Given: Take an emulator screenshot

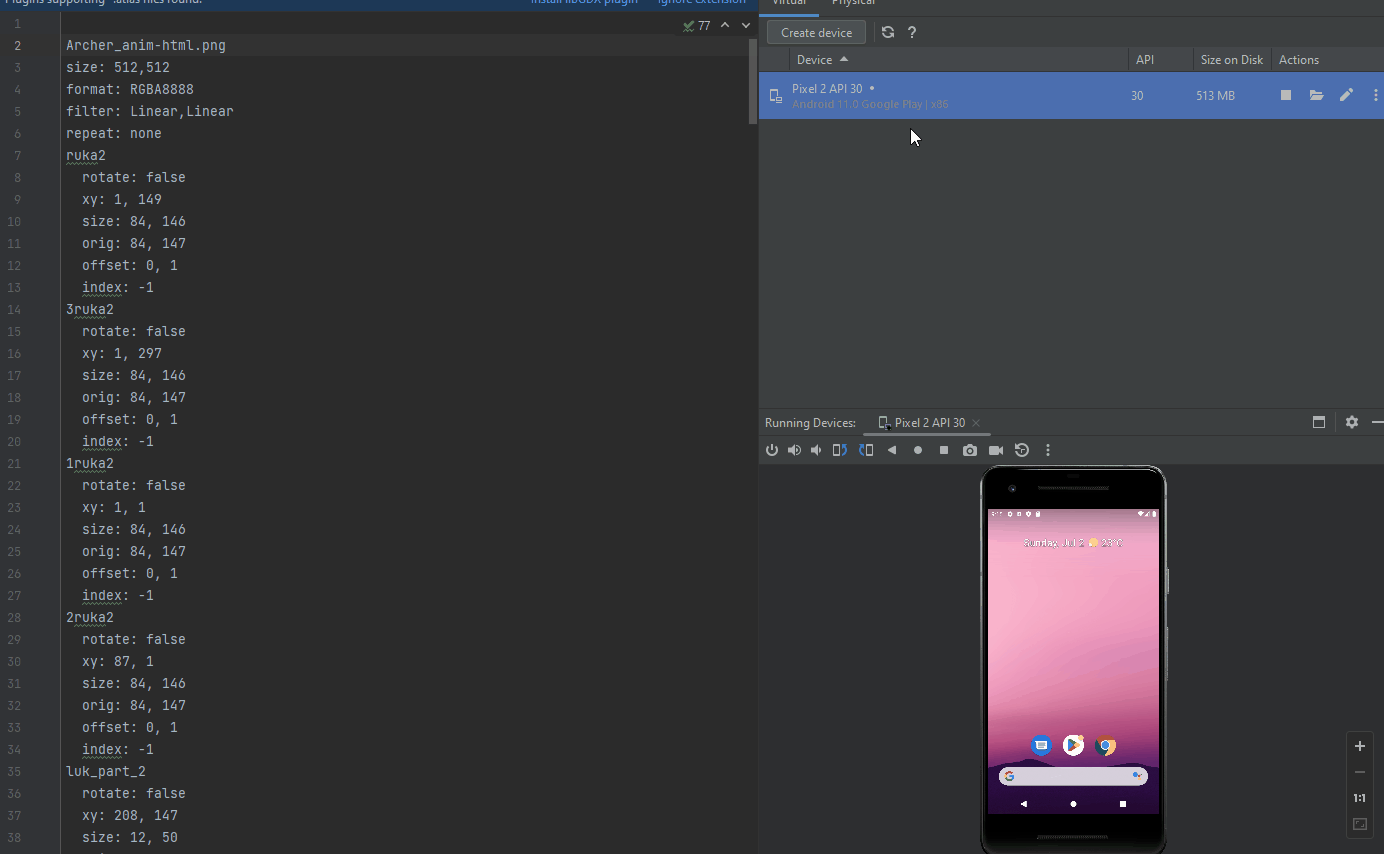Looking at the screenshot, I should (970, 450).
